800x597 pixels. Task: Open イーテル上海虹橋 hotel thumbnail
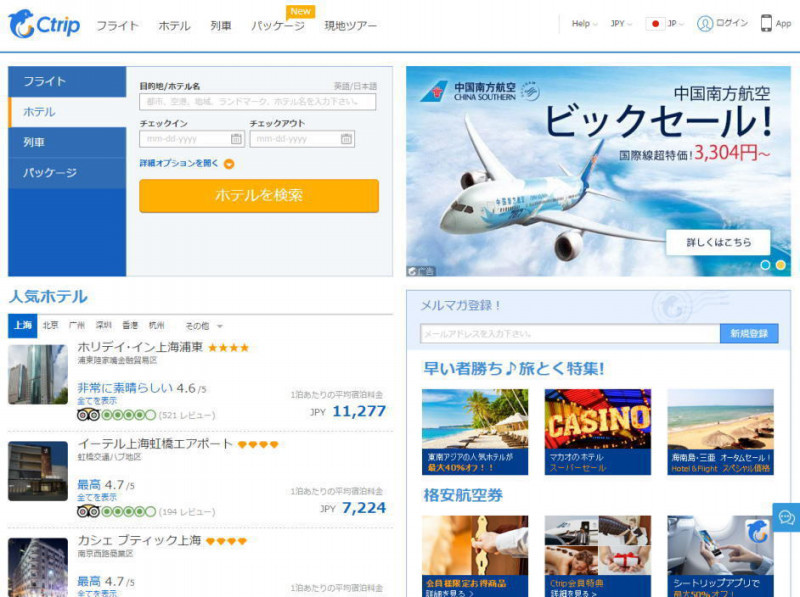pyautogui.click(x=38, y=471)
